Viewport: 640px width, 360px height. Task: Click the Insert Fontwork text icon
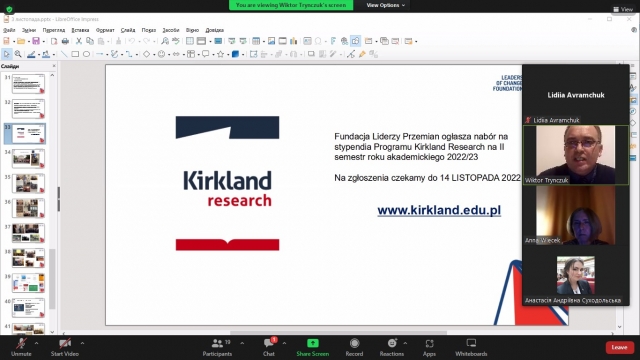[x=333, y=41]
